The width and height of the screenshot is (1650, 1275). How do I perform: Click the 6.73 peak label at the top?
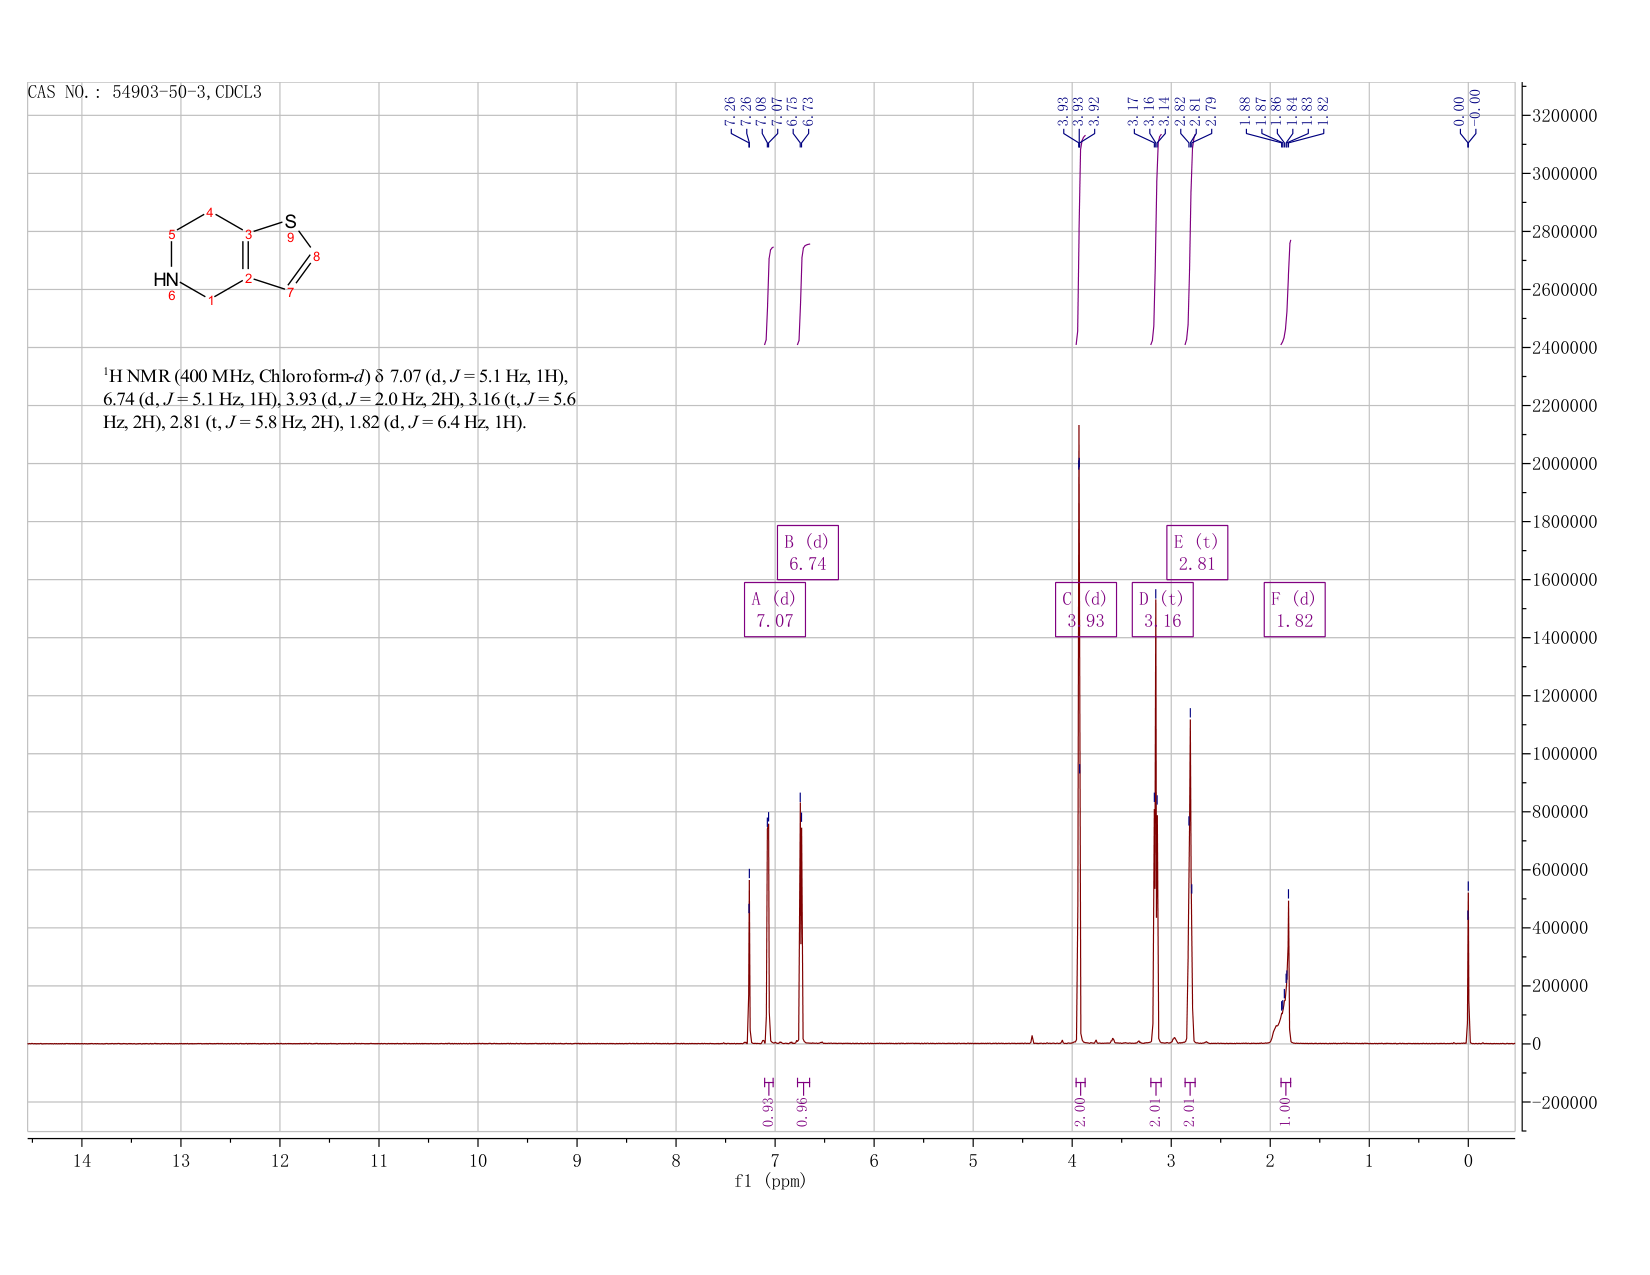tap(808, 112)
